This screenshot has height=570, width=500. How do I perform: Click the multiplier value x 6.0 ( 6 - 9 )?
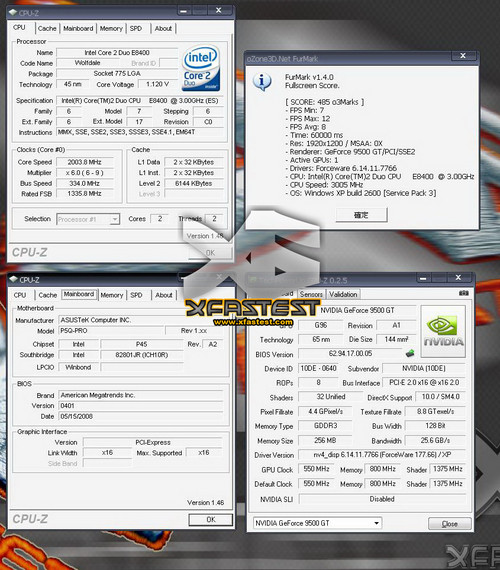tap(85, 173)
